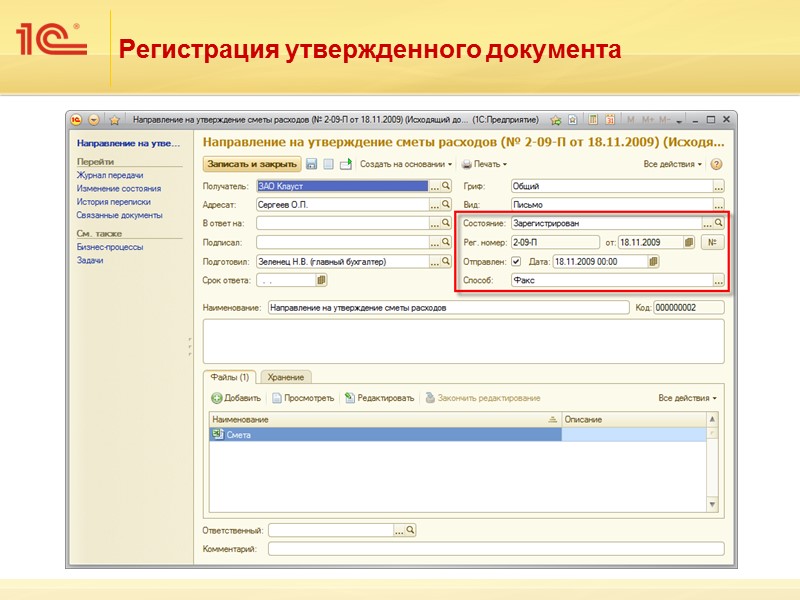Click the 1C round logo icon in title bar

pyautogui.click(x=76, y=120)
